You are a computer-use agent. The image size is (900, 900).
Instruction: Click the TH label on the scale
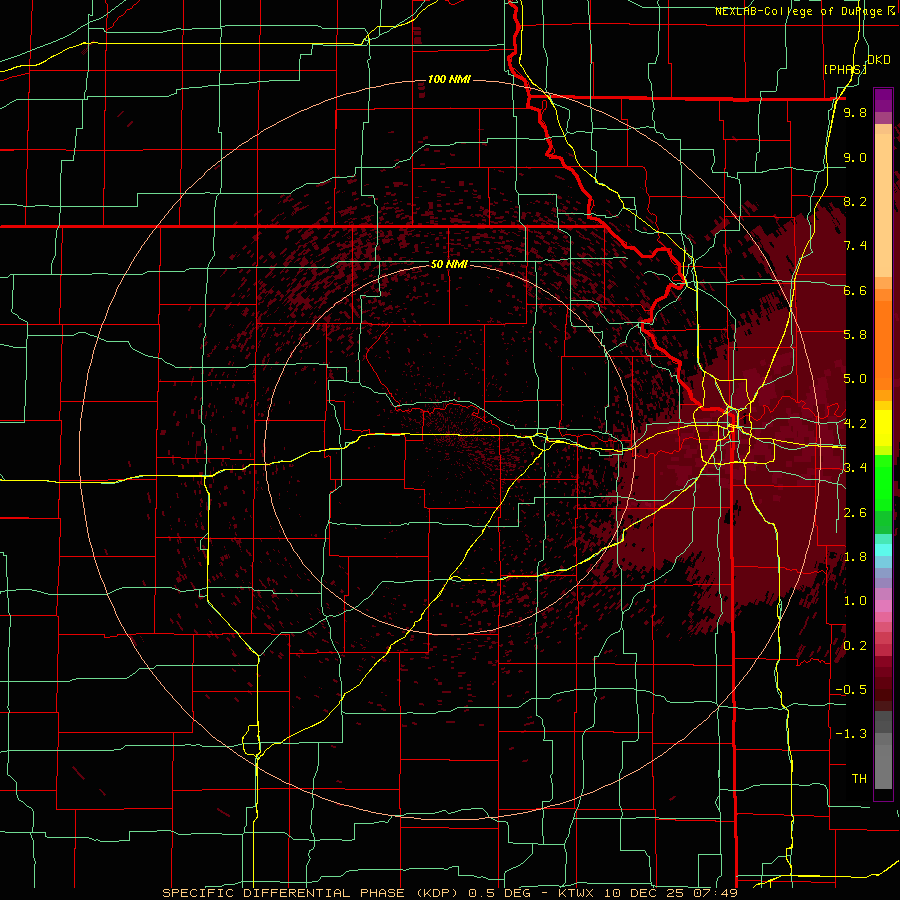pyautogui.click(x=859, y=779)
